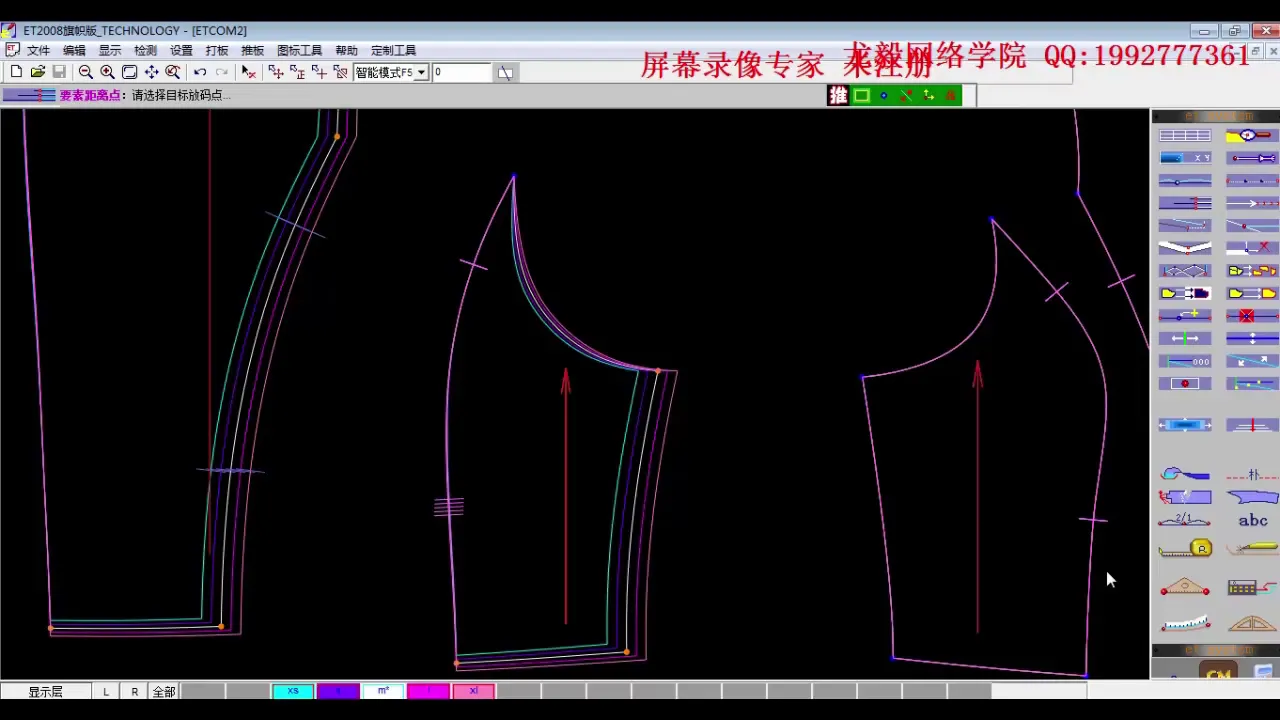The height and width of the screenshot is (720, 1280).
Task: Select the red square center point tool
Action: (1252, 316)
